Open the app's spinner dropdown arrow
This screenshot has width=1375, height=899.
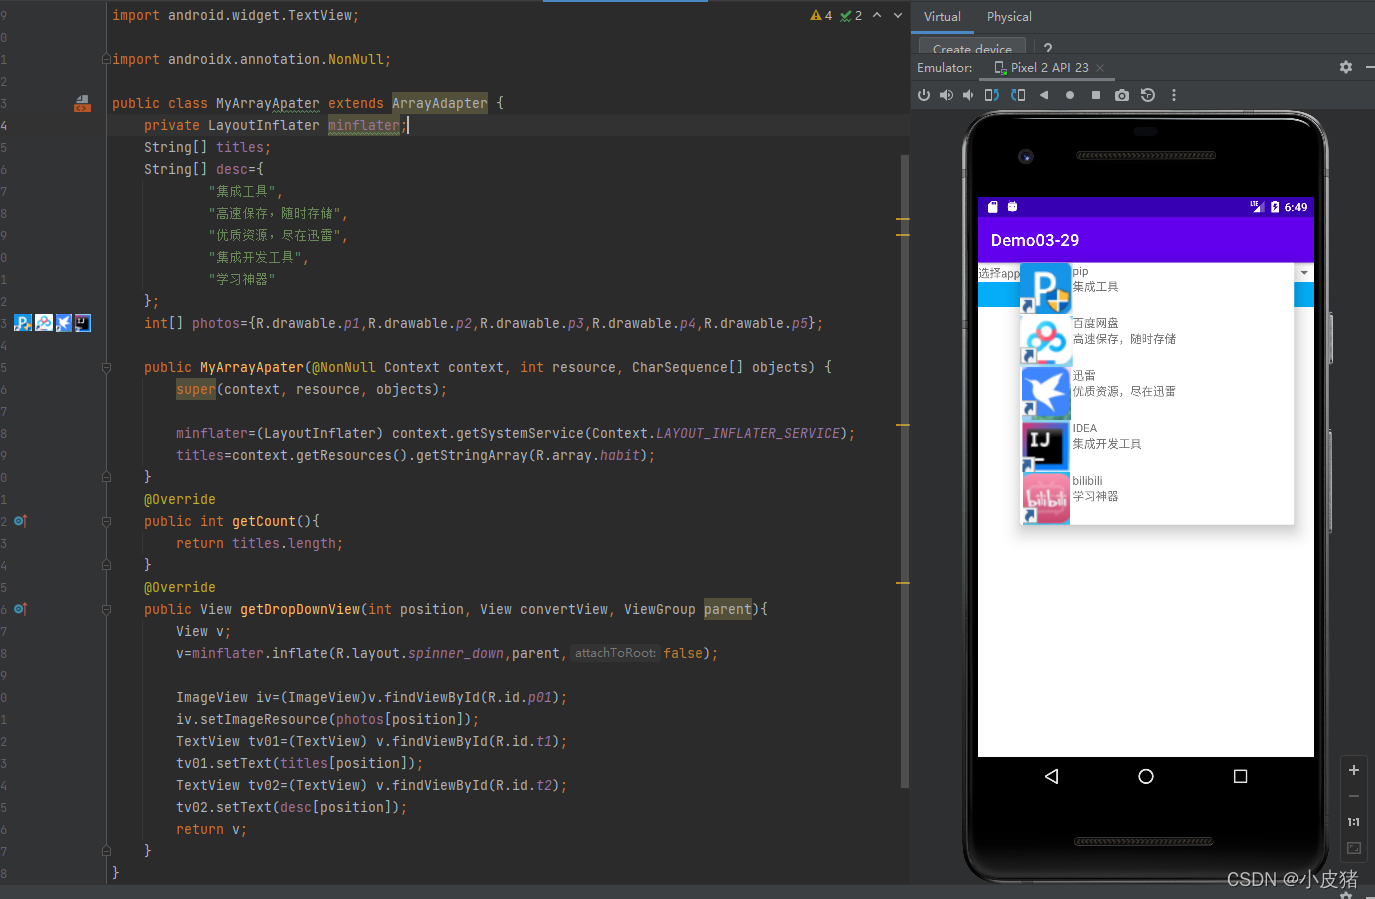point(1304,272)
